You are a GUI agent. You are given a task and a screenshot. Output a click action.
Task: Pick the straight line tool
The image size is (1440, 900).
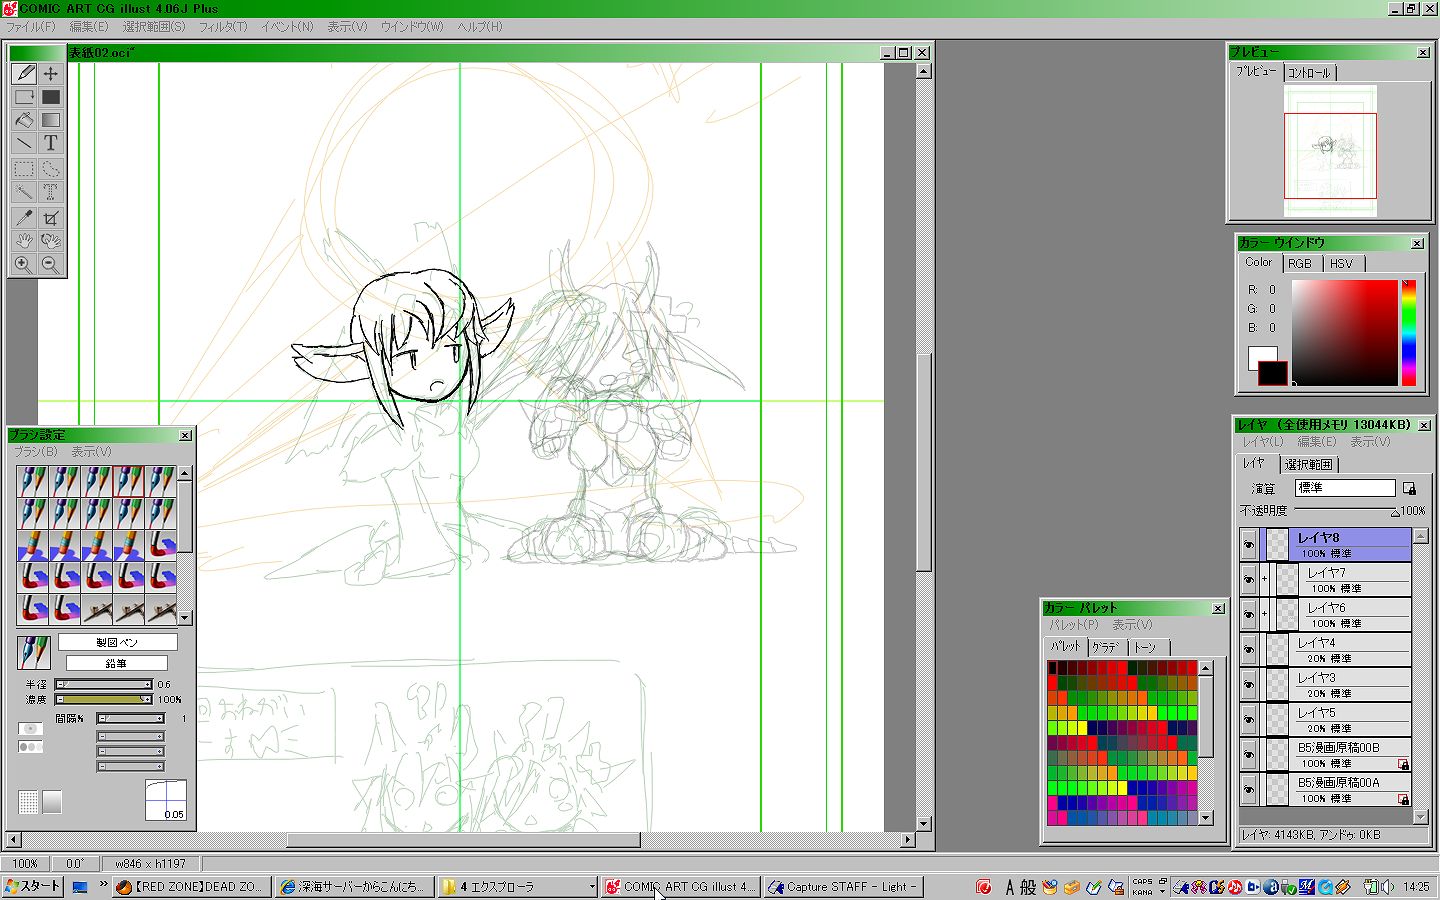pyautogui.click(x=24, y=143)
